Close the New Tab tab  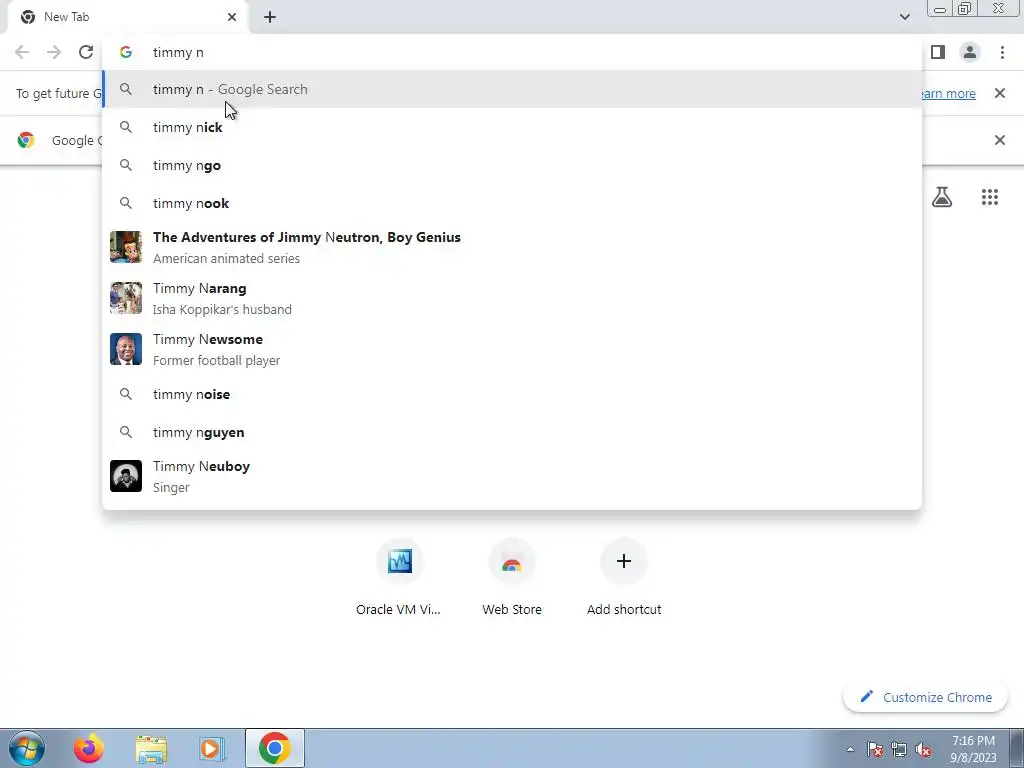coord(232,17)
